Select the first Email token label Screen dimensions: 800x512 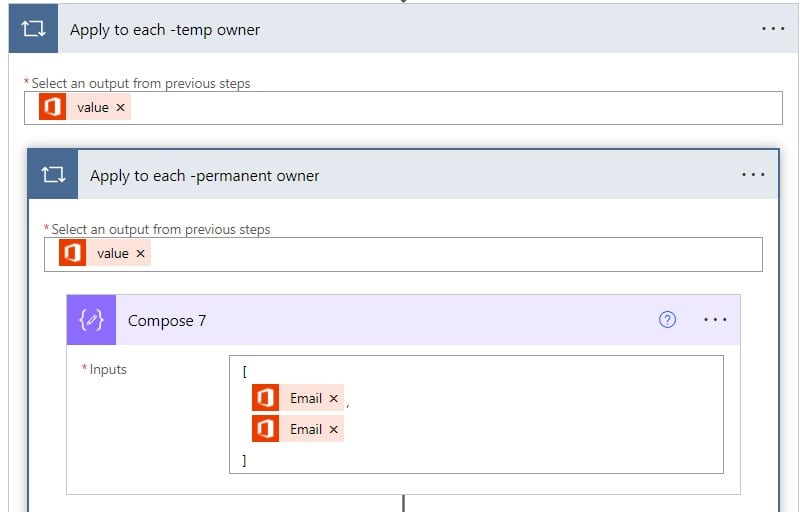coord(306,398)
